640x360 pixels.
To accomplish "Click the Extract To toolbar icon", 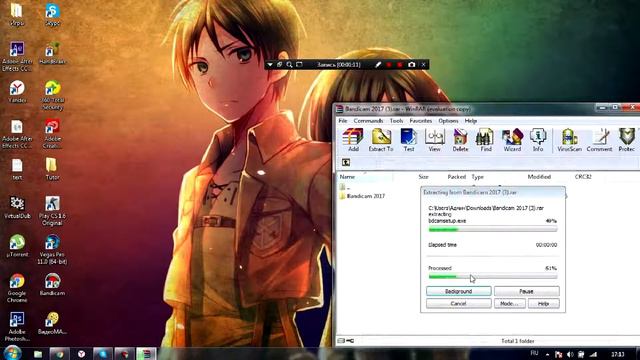I will click(381, 140).
